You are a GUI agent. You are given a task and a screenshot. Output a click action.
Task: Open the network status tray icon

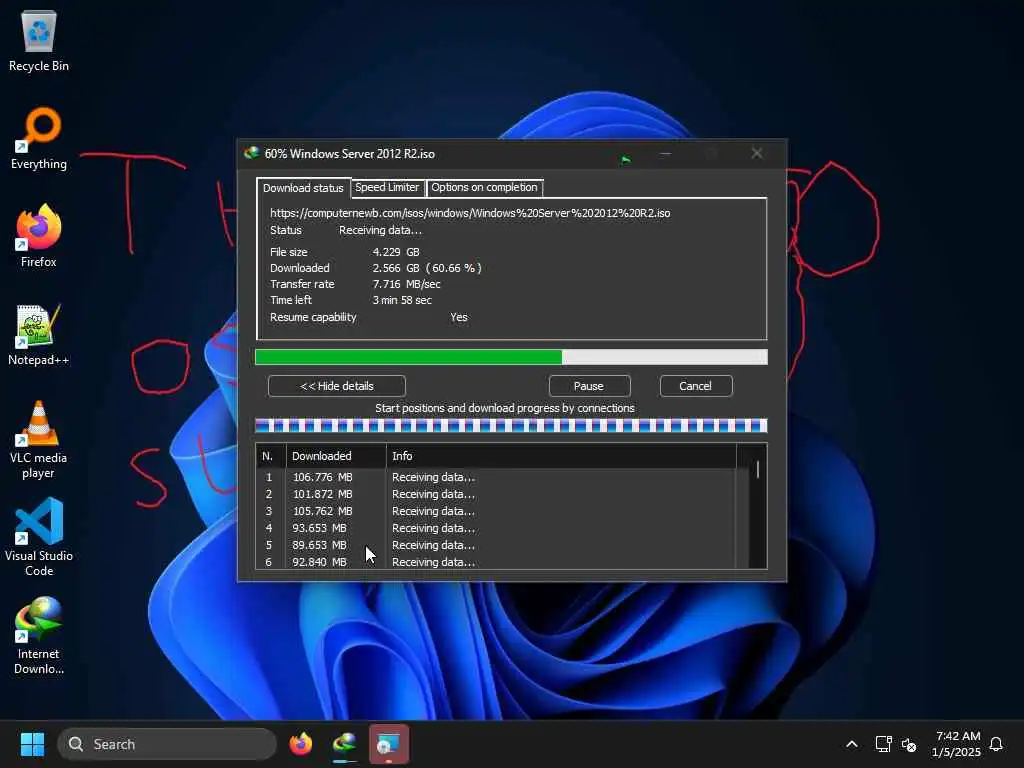pyautogui.click(x=883, y=744)
